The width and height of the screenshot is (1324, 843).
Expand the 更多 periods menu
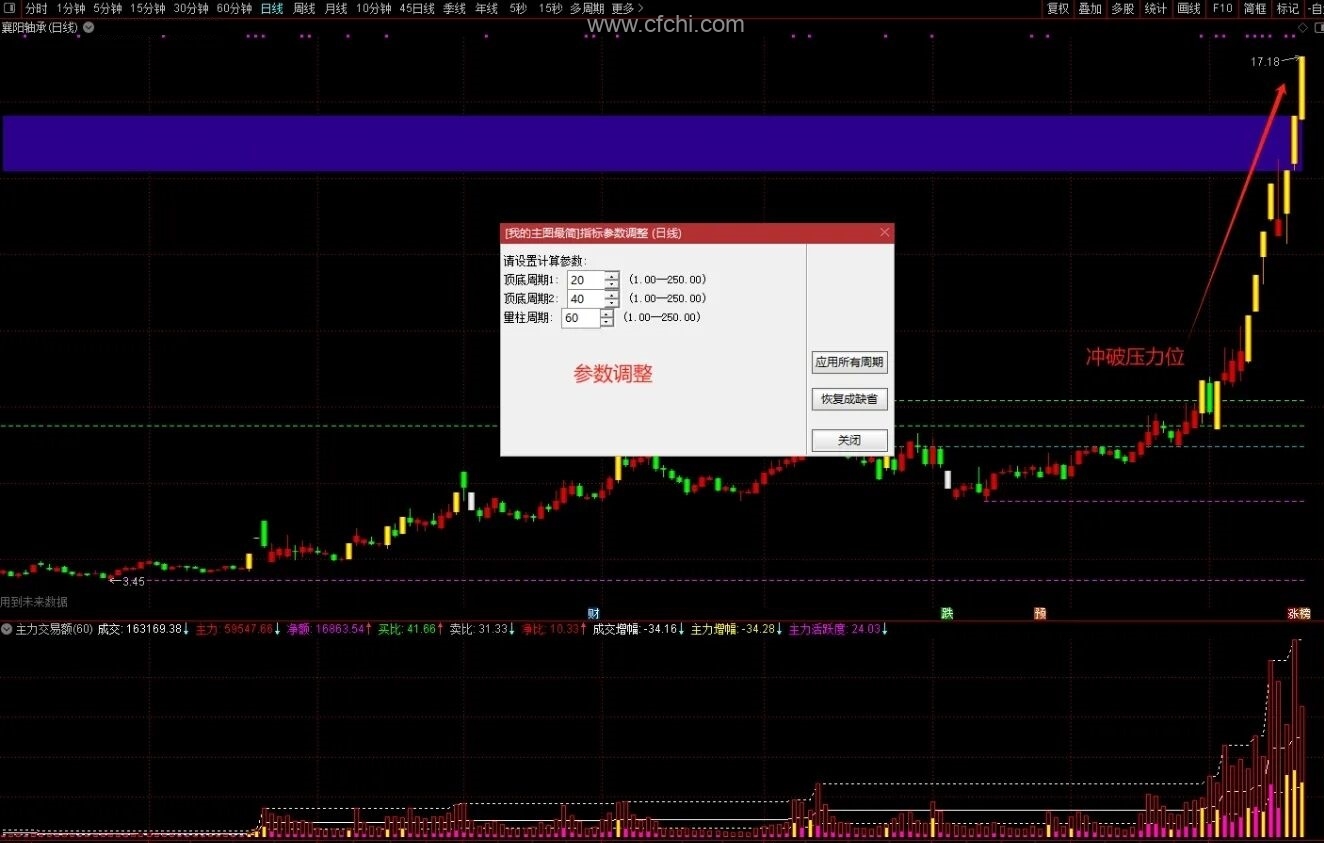click(x=627, y=8)
